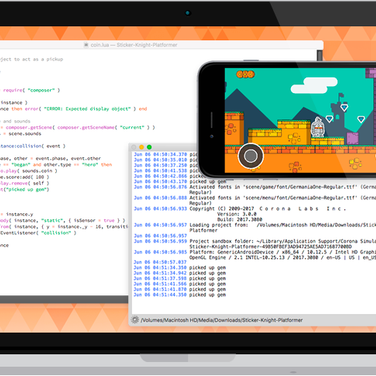376x376 pixels.
Task: Click the Copyright Corona Labs Inc. log line
Action: pyautogui.click(x=240, y=209)
